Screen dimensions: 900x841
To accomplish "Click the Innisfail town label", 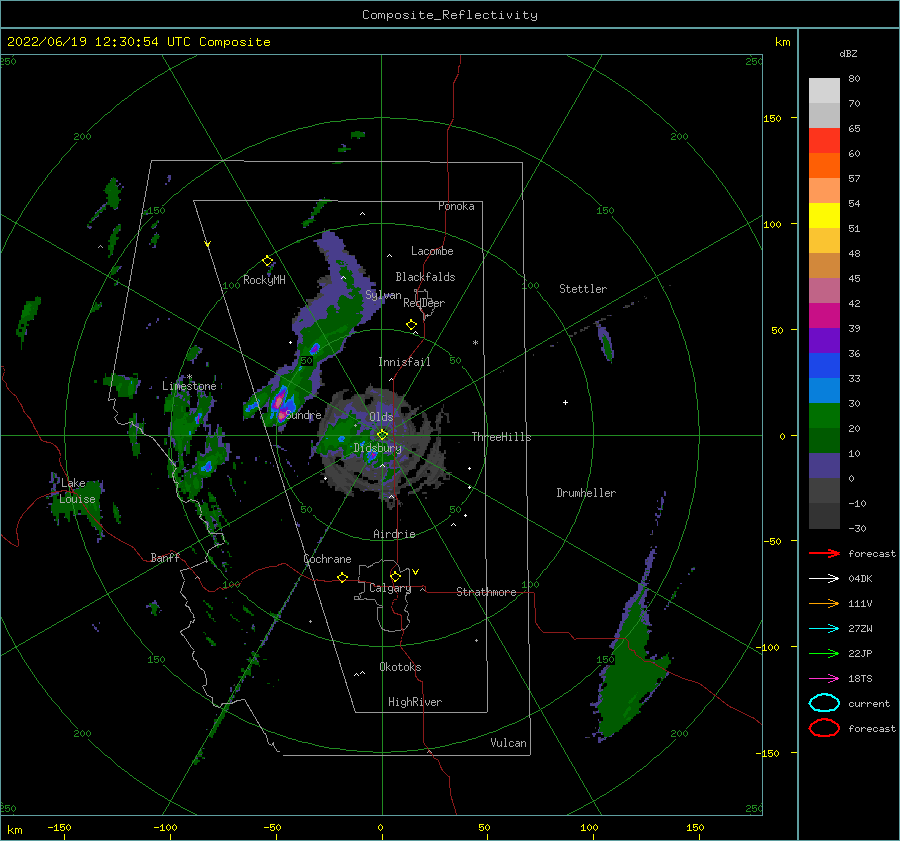I will tap(404, 362).
